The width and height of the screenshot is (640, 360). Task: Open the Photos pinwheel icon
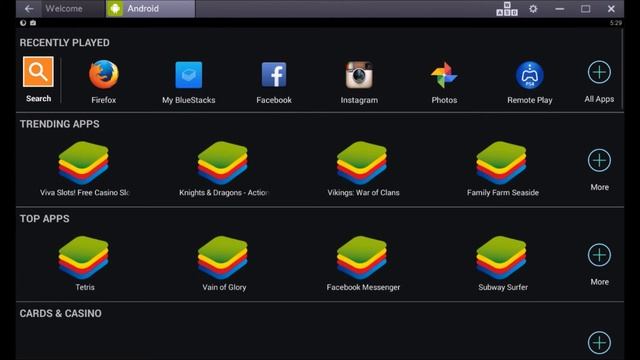point(444,75)
